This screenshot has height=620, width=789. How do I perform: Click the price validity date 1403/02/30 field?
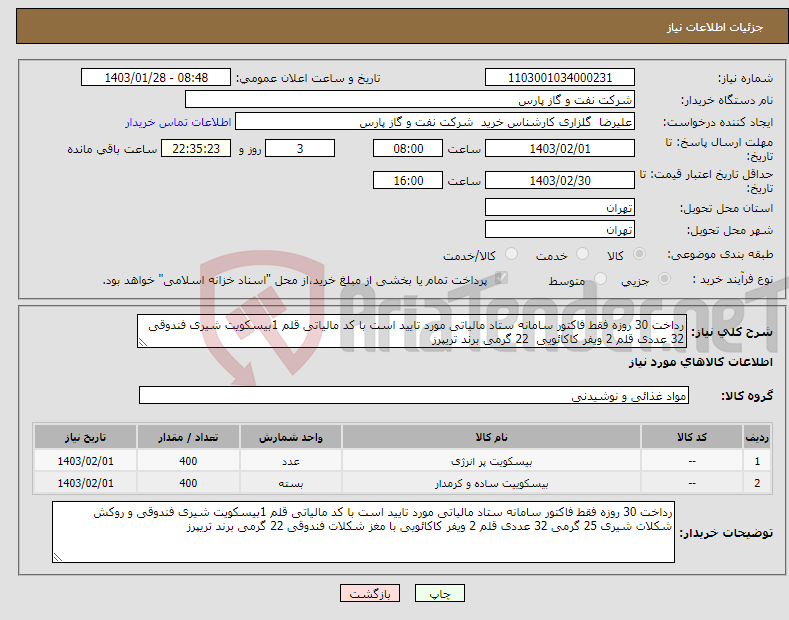coord(560,180)
